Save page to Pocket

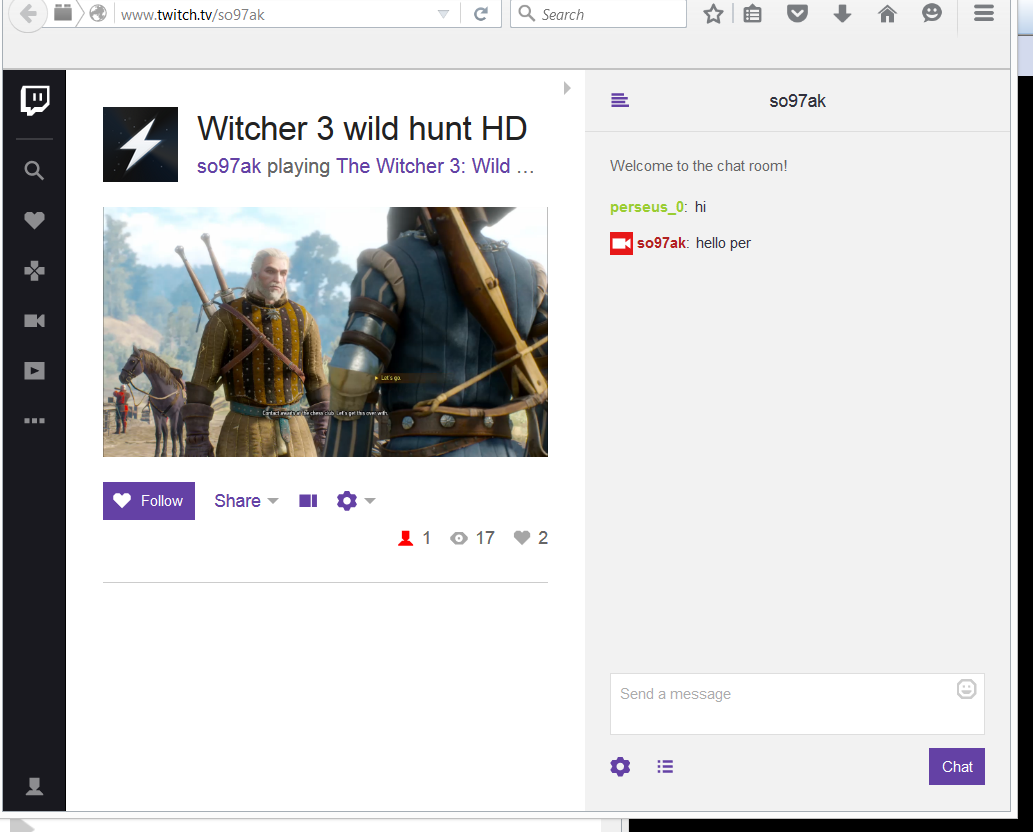click(x=797, y=14)
